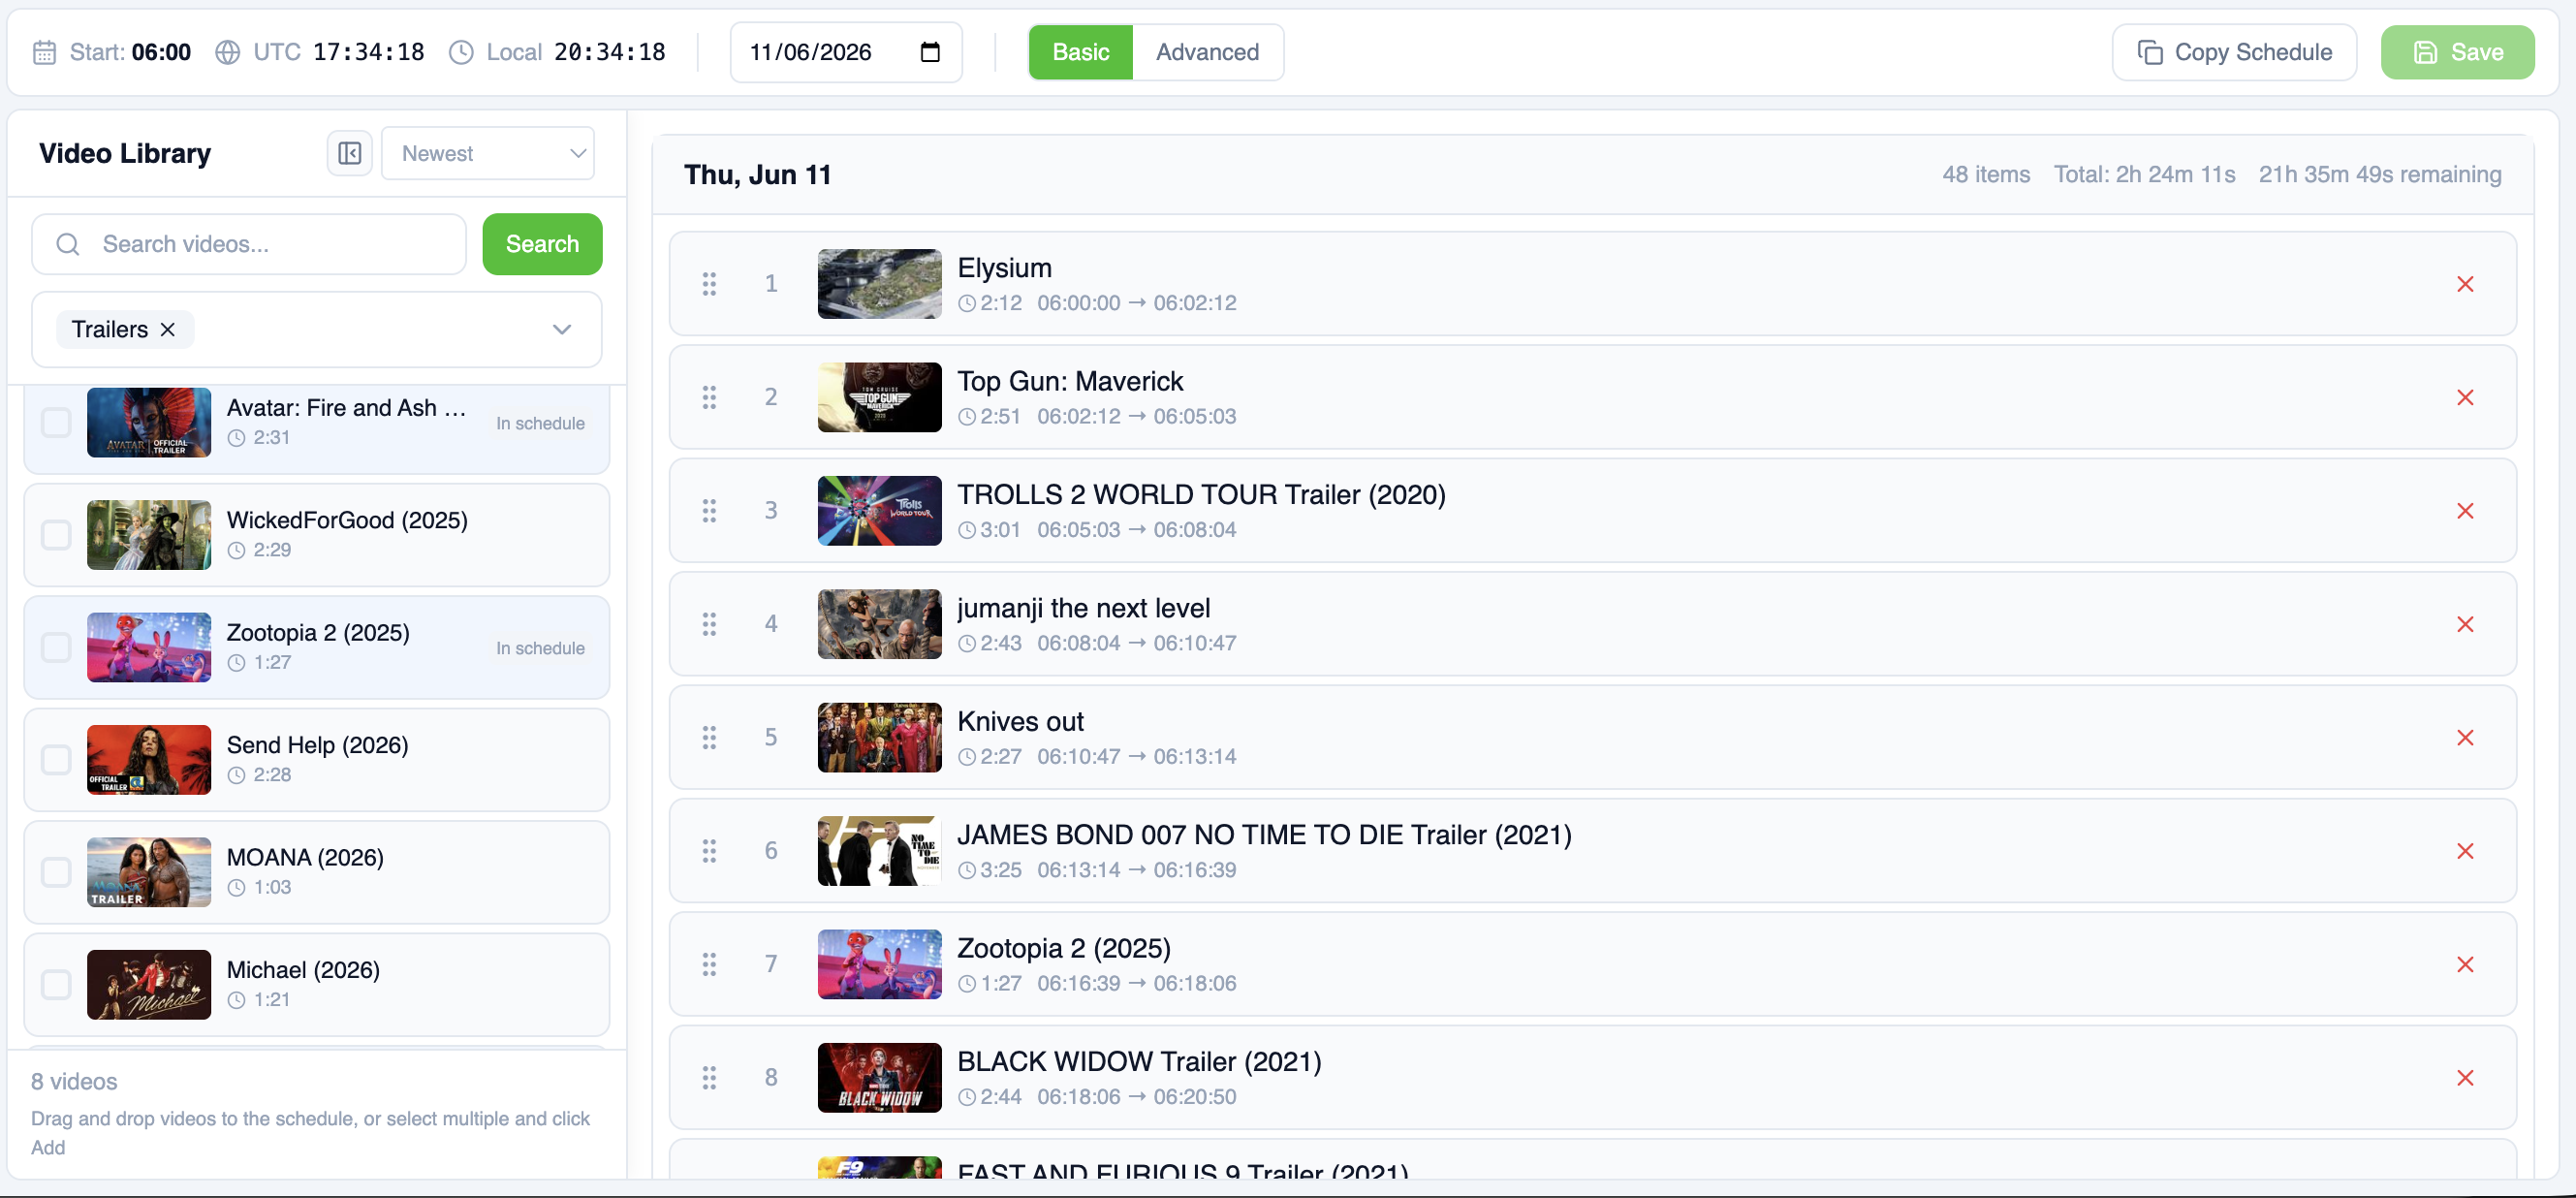This screenshot has height=1198, width=2576.
Task: Click the Local time clock icon
Action: coord(460,52)
